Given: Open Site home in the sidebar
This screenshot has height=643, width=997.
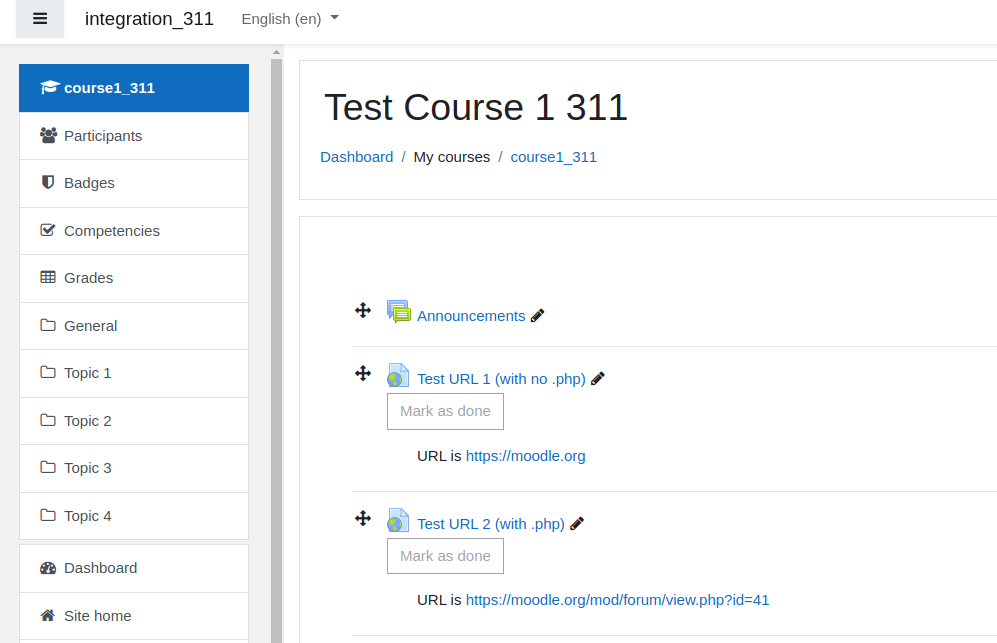Looking at the screenshot, I should click(134, 616).
